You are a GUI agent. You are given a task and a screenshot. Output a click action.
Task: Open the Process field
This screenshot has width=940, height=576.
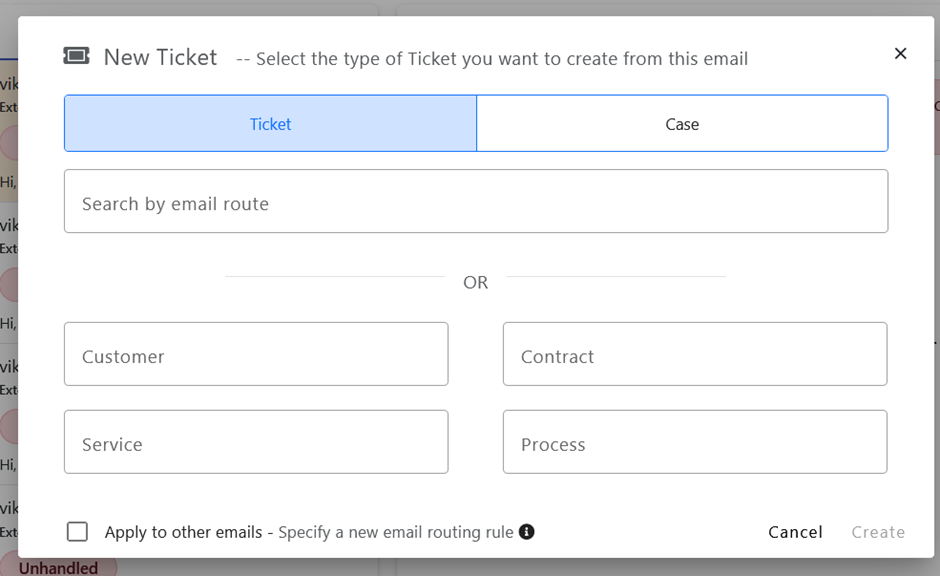point(694,442)
